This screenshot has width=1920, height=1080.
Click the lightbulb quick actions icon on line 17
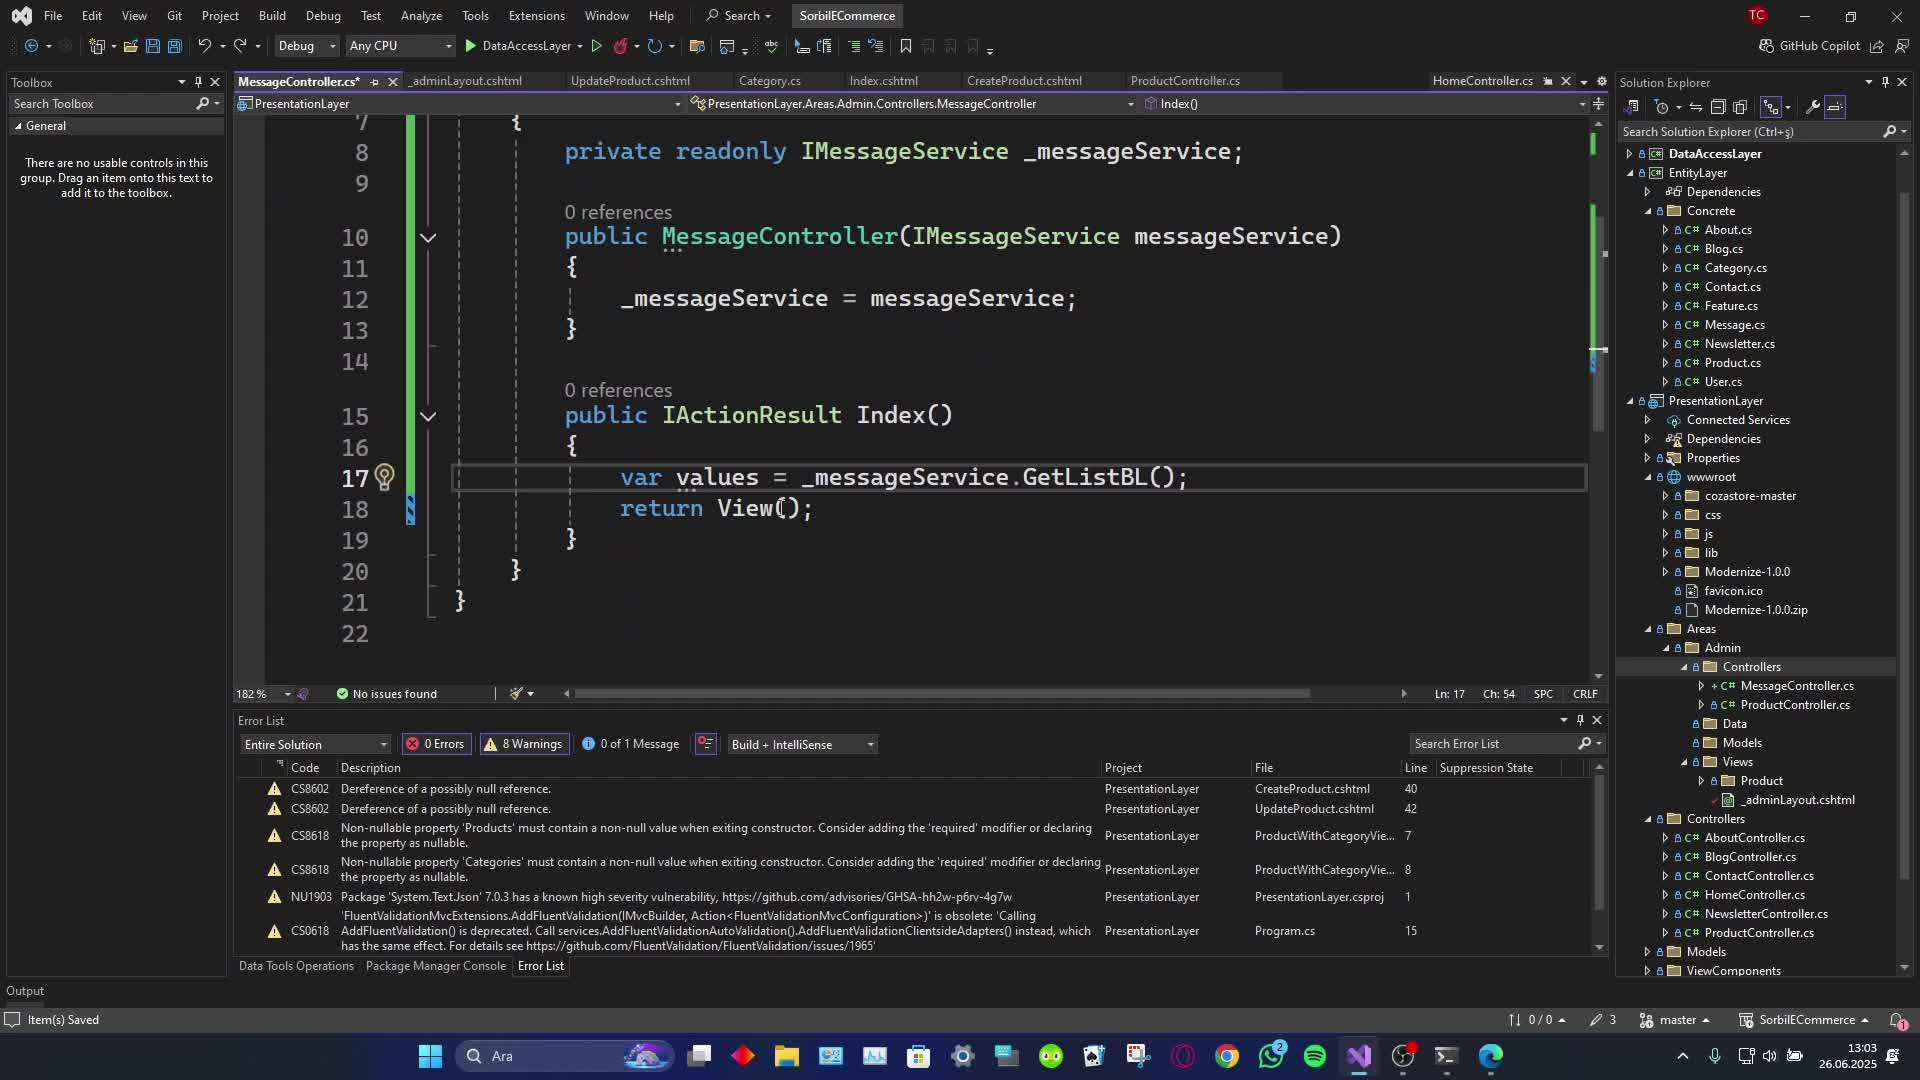(x=384, y=477)
